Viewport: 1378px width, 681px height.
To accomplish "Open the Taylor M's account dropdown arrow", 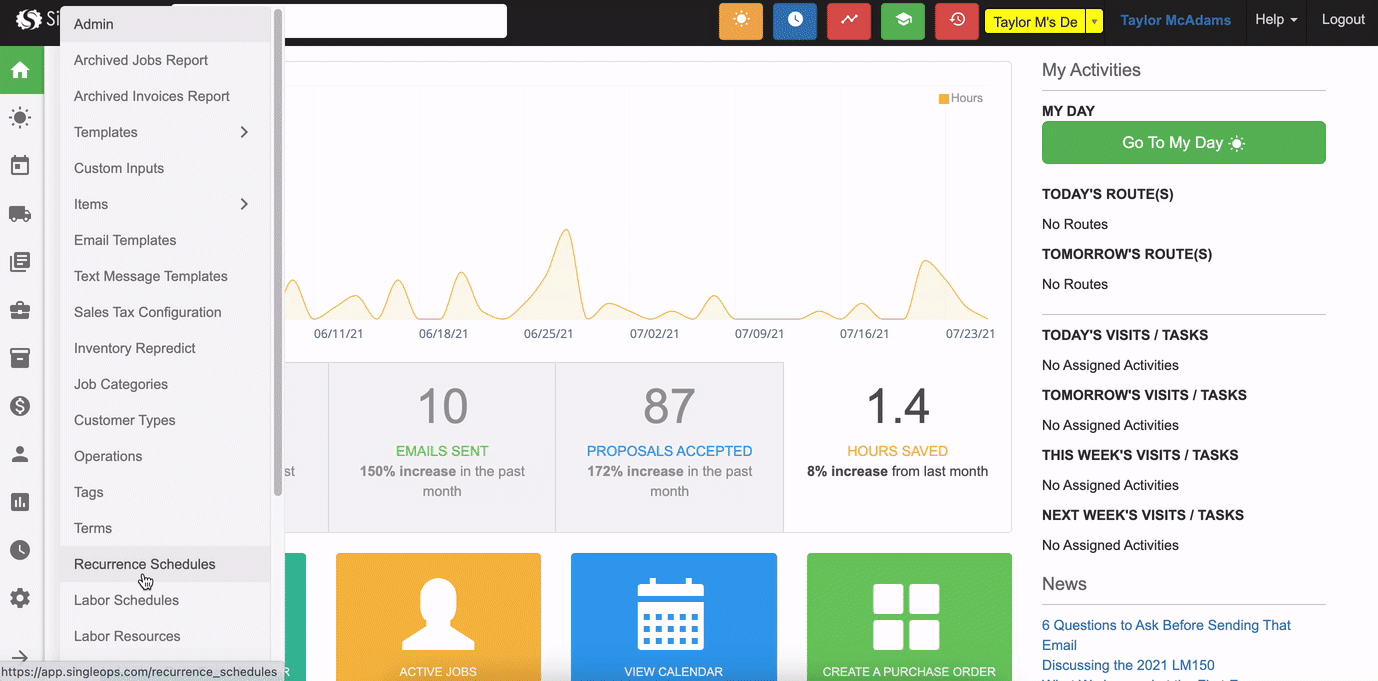I will [1095, 21].
